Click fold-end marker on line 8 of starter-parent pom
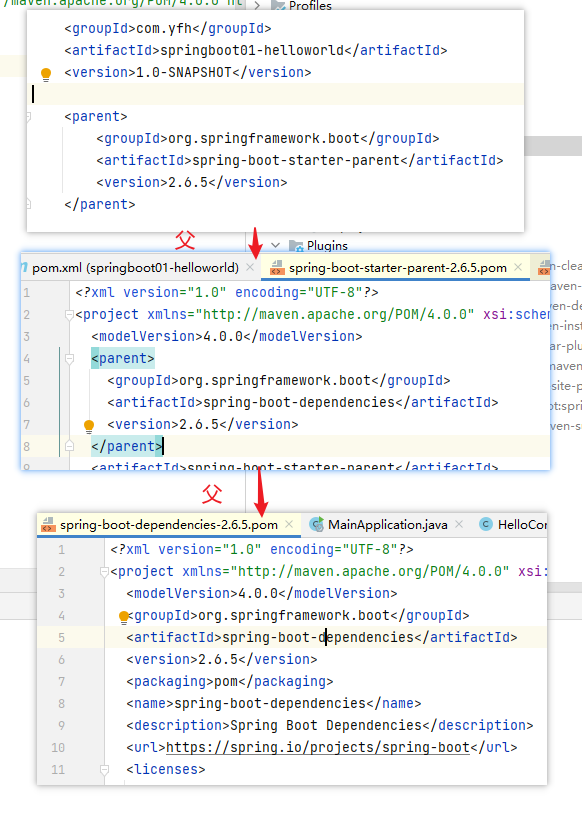The height and width of the screenshot is (821, 582). click(69, 446)
